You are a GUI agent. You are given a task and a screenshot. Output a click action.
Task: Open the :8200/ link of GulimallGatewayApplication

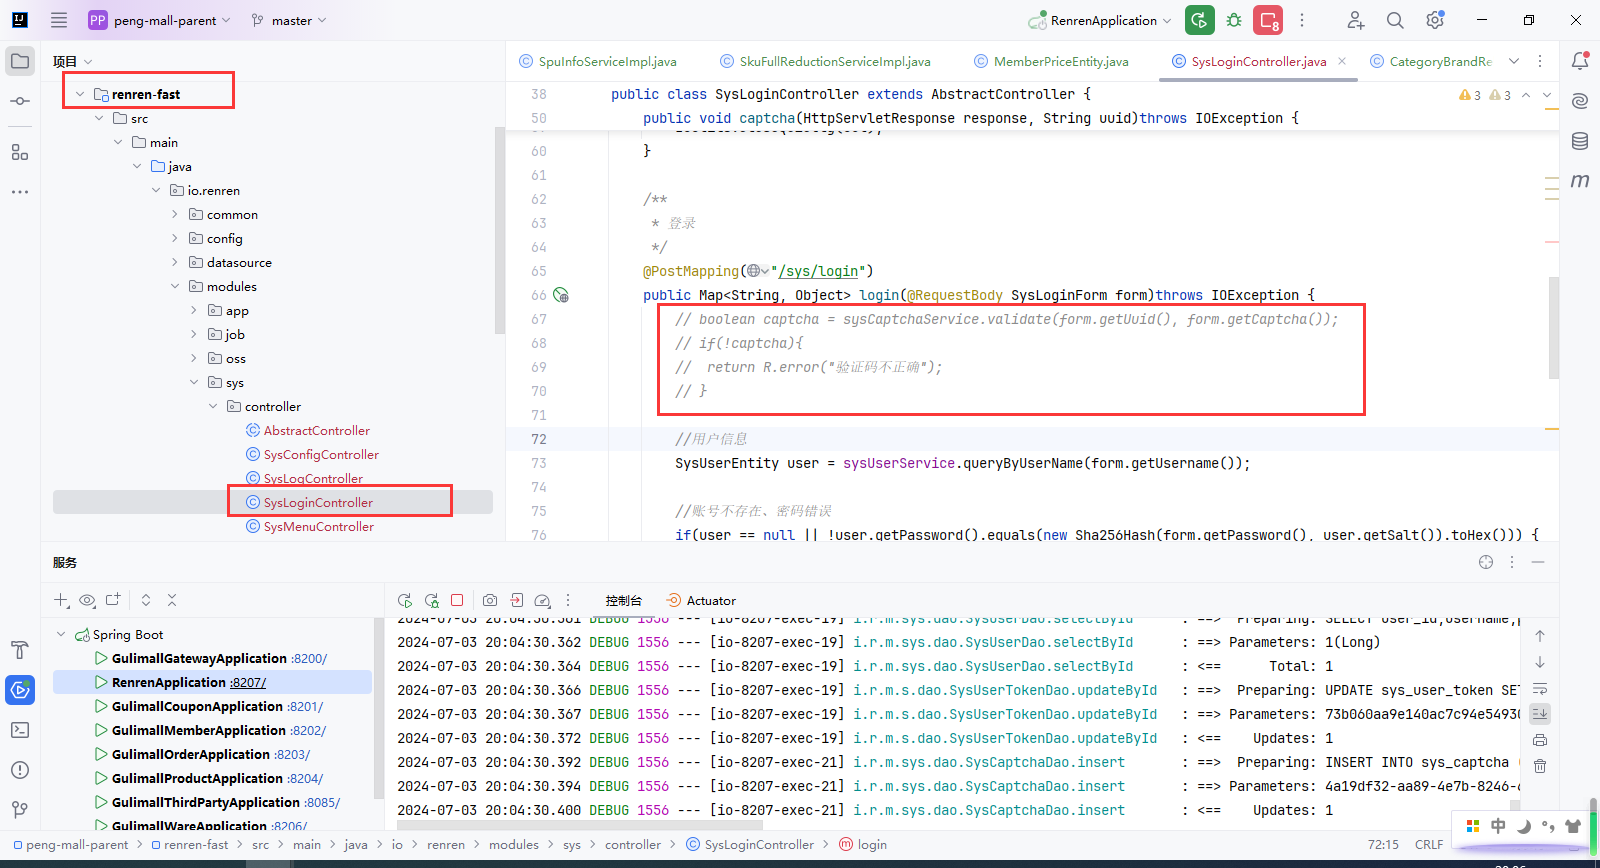309,658
